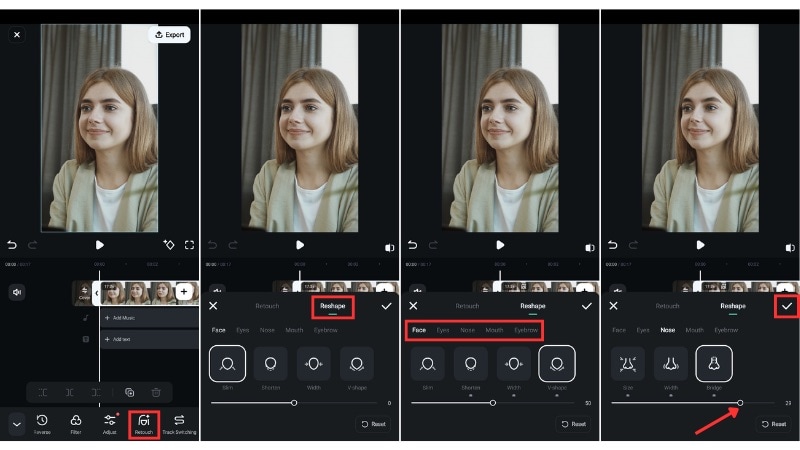
Task: Toggle compare icon on the slider-50 panel screen
Action: coord(590,248)
